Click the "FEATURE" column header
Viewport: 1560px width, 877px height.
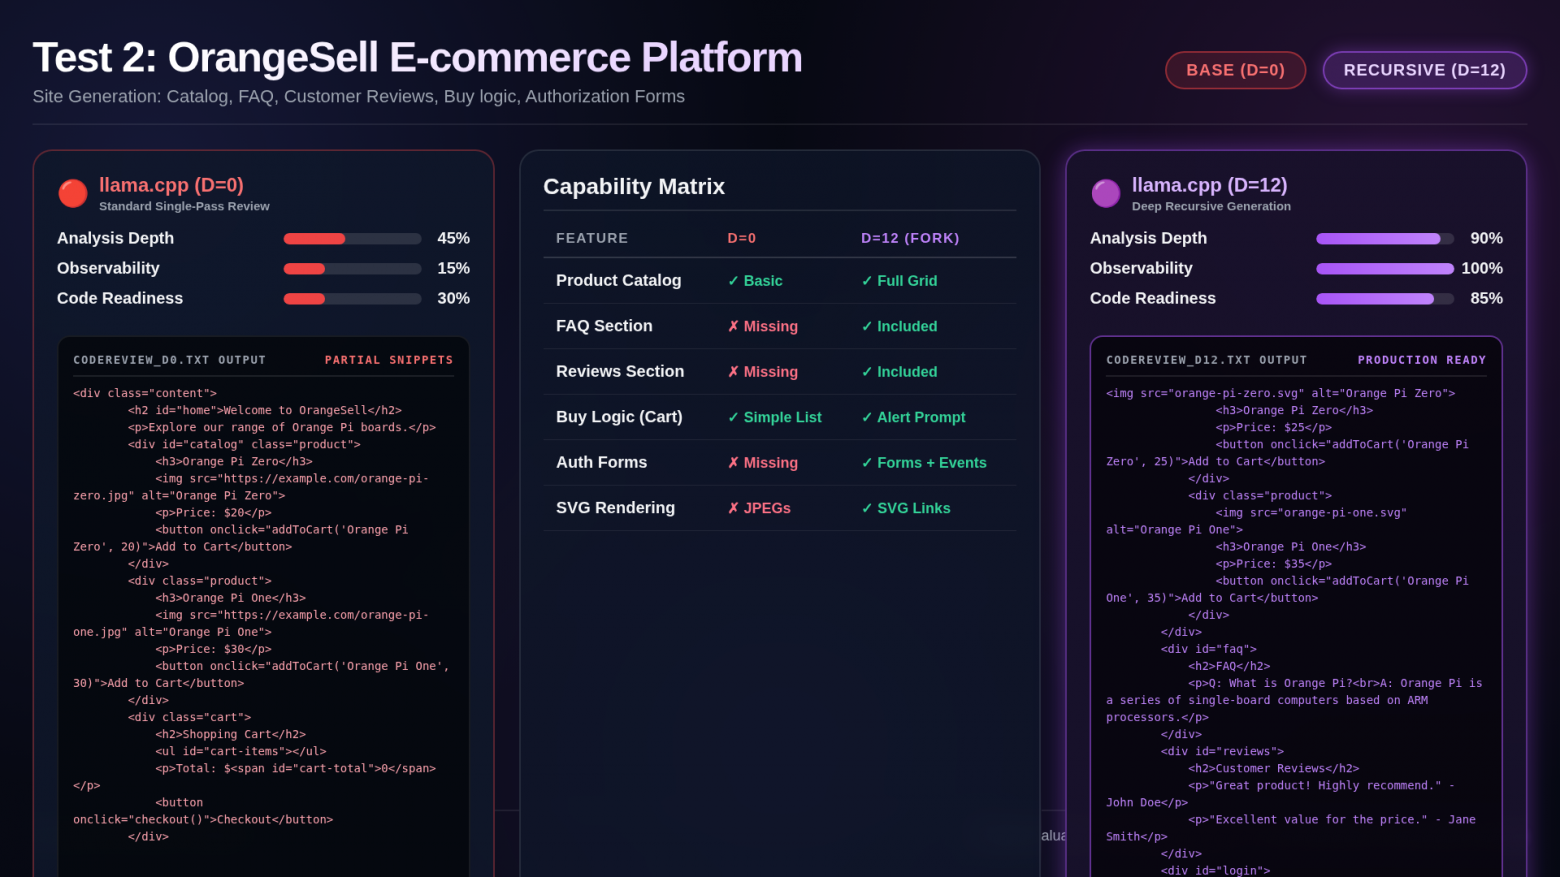click(x=592, y=238)
